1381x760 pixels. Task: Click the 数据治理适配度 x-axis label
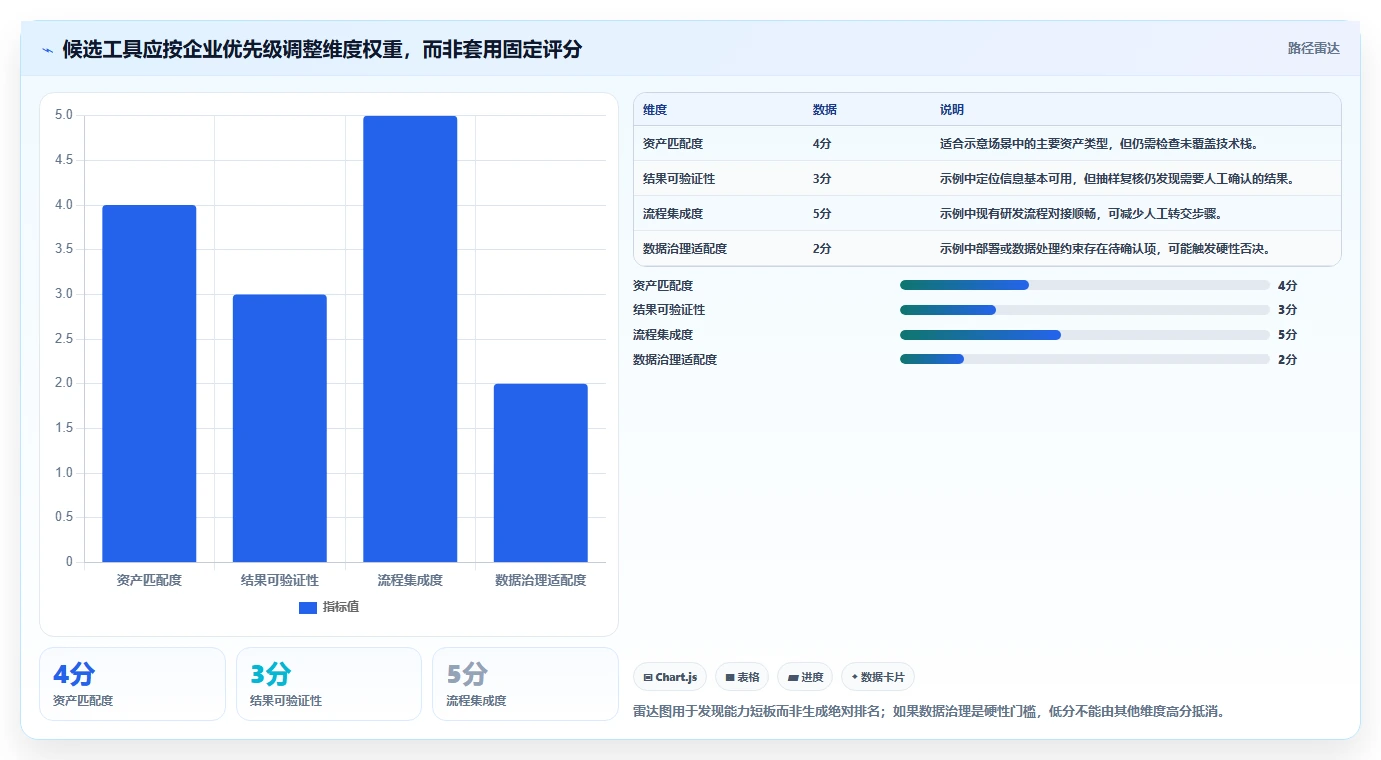point(541,580)
